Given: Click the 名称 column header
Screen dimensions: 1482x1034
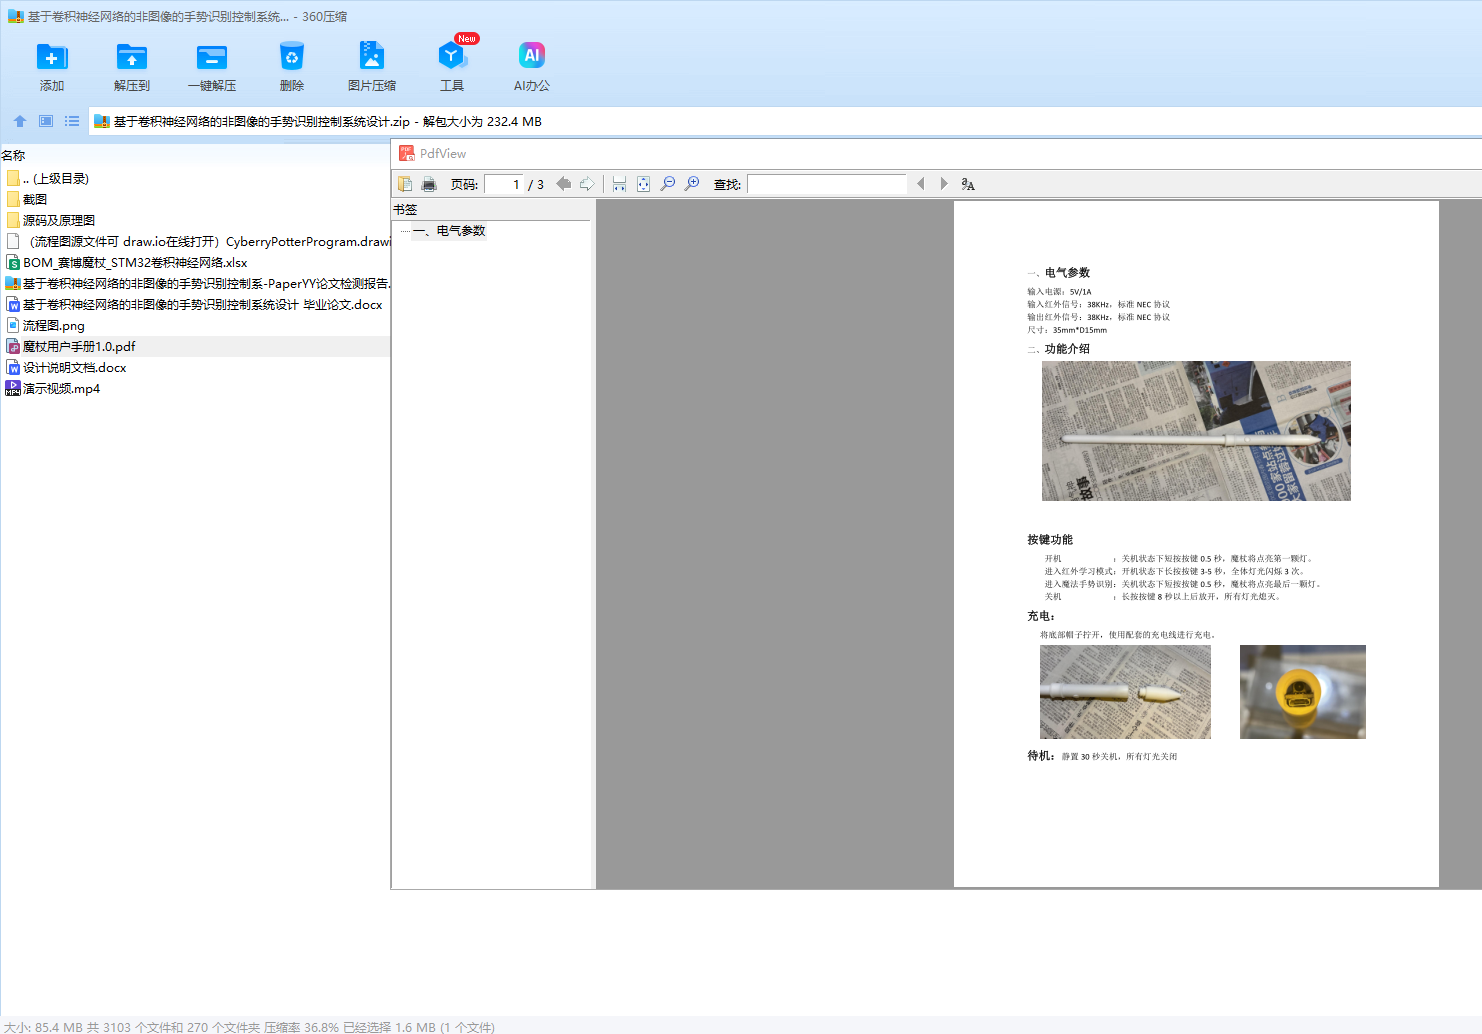Looking at the screenshot, I should (x=13, y=156).
